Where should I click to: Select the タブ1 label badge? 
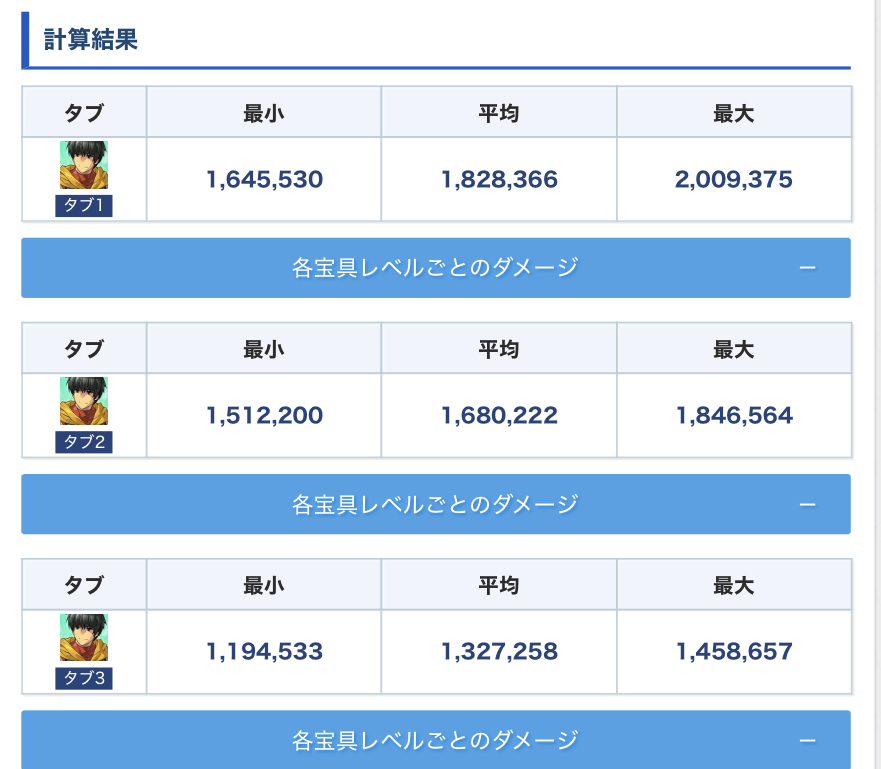tap(84, 207)
